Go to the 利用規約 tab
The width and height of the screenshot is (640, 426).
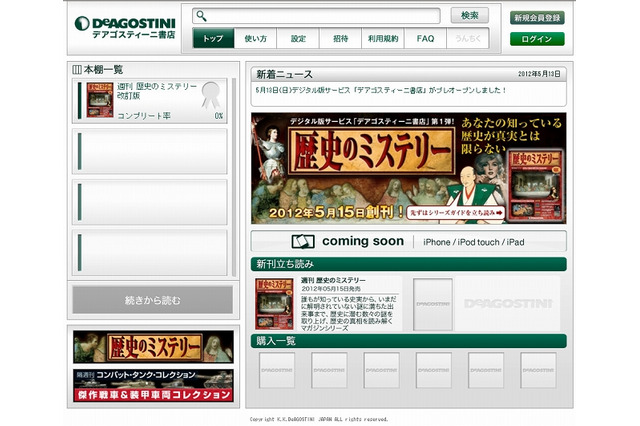coord(383,38)
